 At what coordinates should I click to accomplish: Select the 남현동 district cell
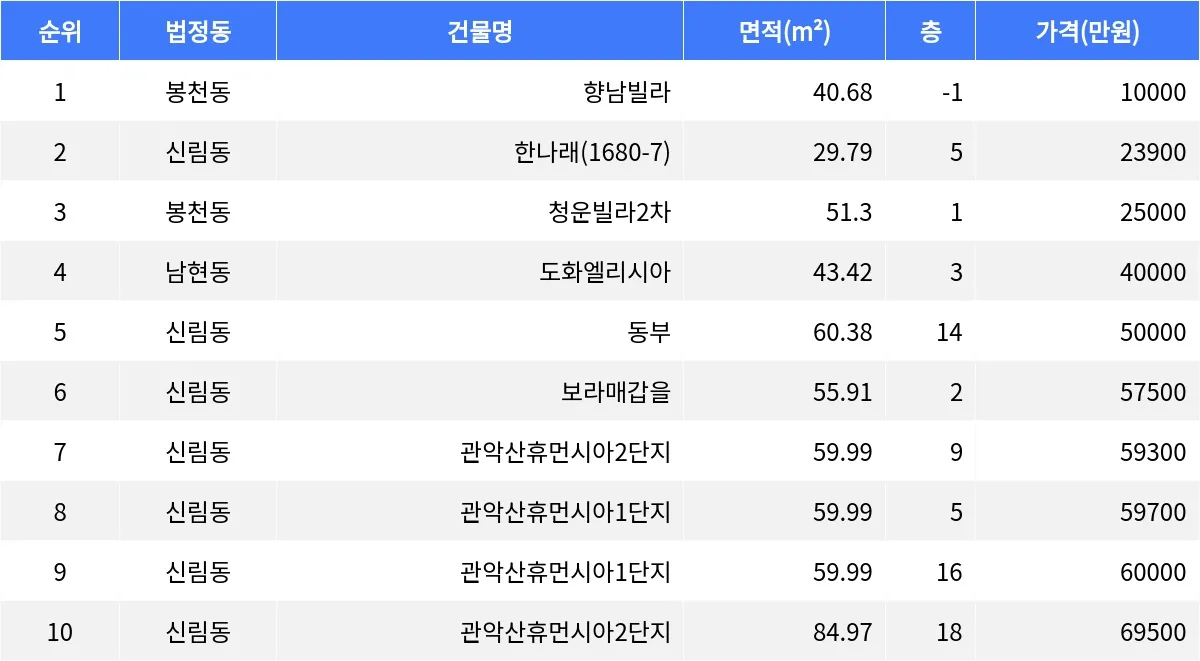pos(198,272)
